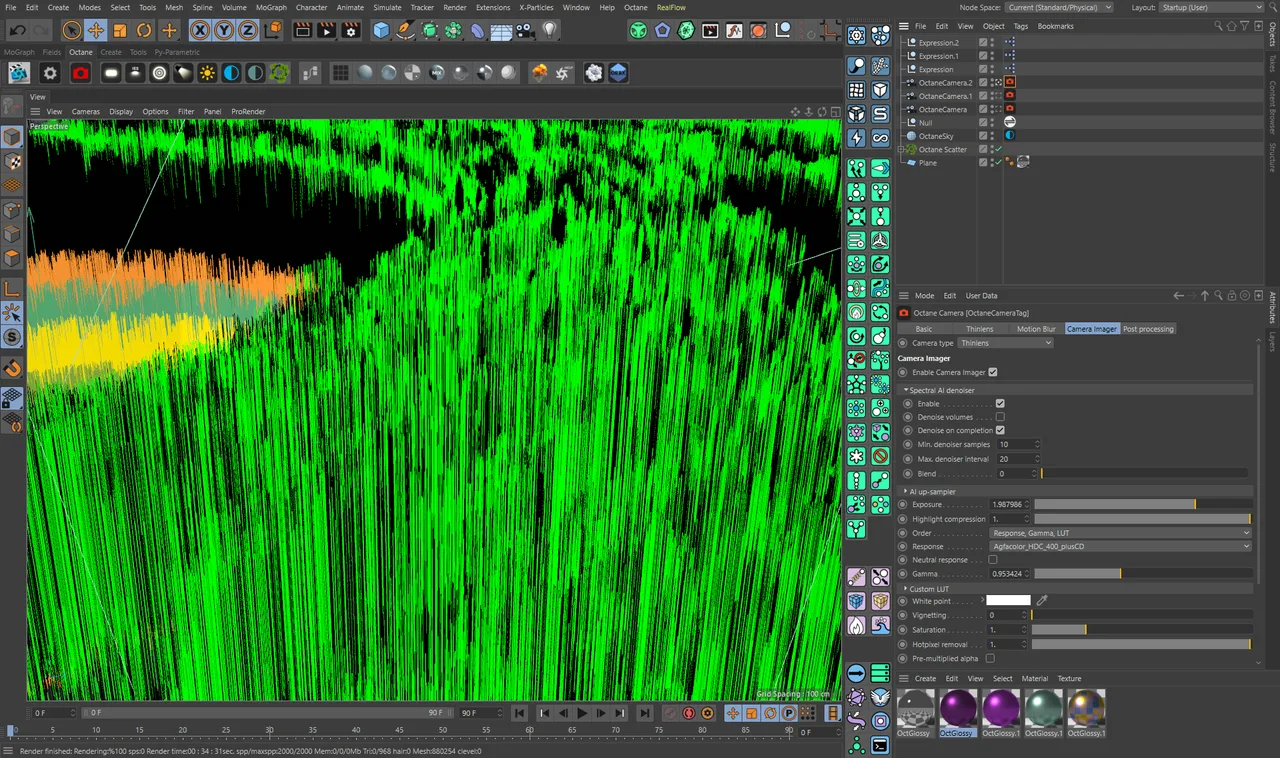1280x758 pixels.
Task: Open Octane Live Viewer window icon
Action: (18, 73)
